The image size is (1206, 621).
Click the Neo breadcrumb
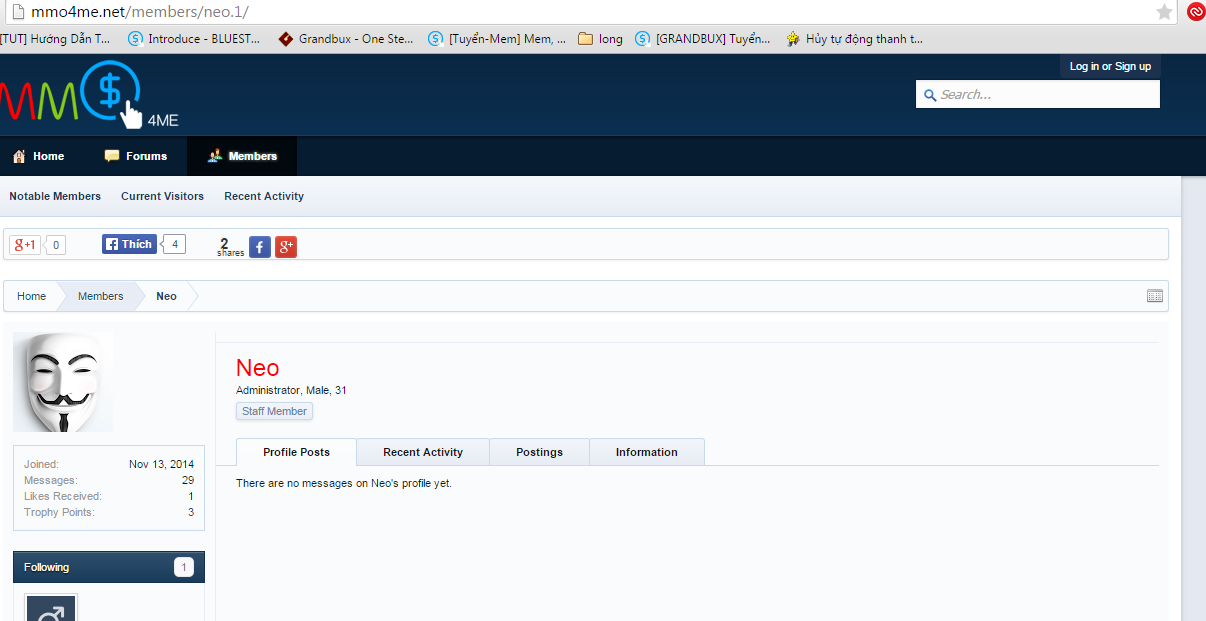166,296
